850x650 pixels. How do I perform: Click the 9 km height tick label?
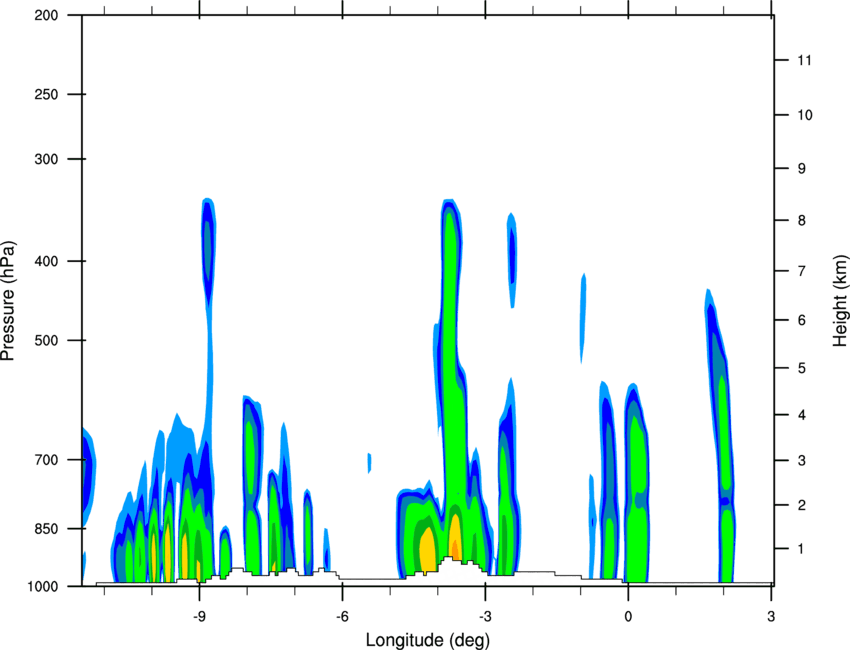point(802,169)
